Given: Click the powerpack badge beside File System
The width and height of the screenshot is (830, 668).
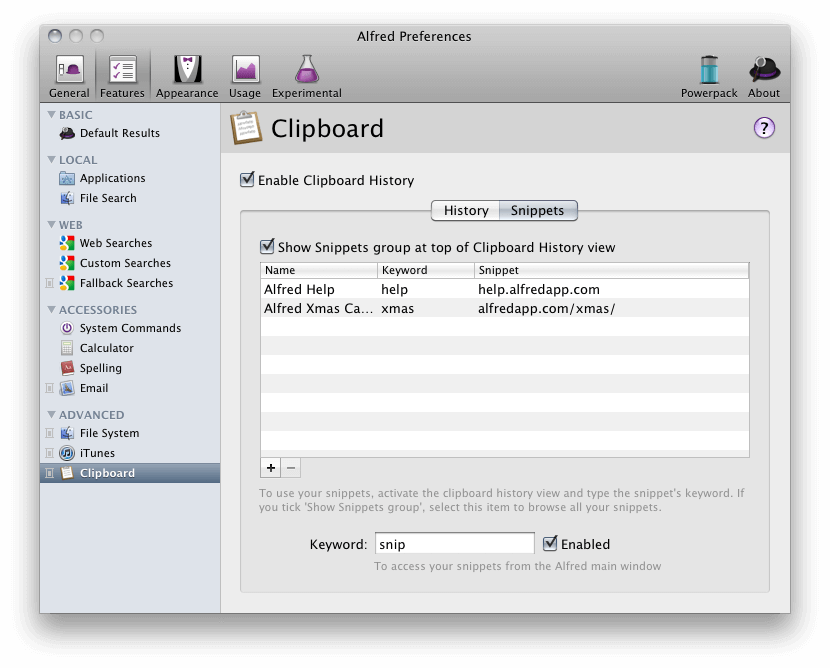Looking at the screenshot, I should (49, 434).
